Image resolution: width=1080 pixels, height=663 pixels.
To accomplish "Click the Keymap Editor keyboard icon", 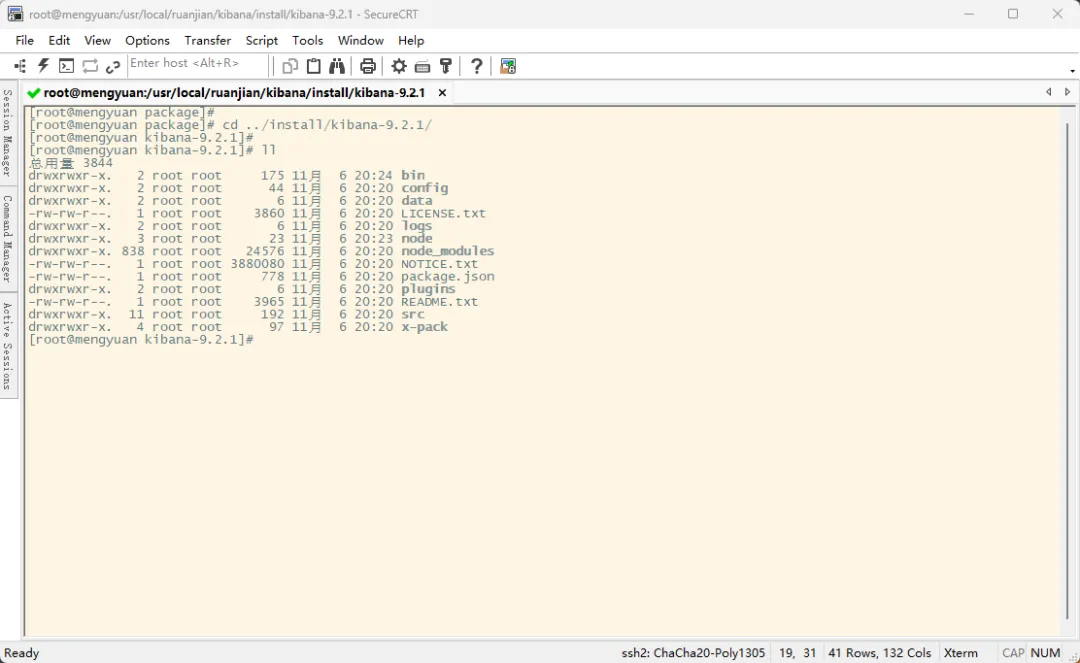I will click(422, 66).
